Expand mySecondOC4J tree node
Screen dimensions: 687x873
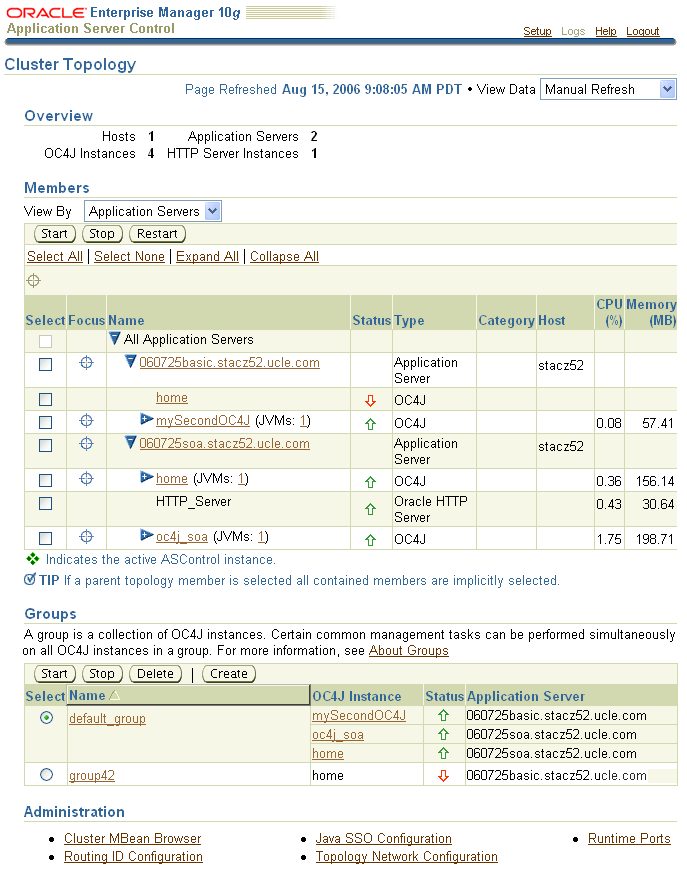click(146, 419)
